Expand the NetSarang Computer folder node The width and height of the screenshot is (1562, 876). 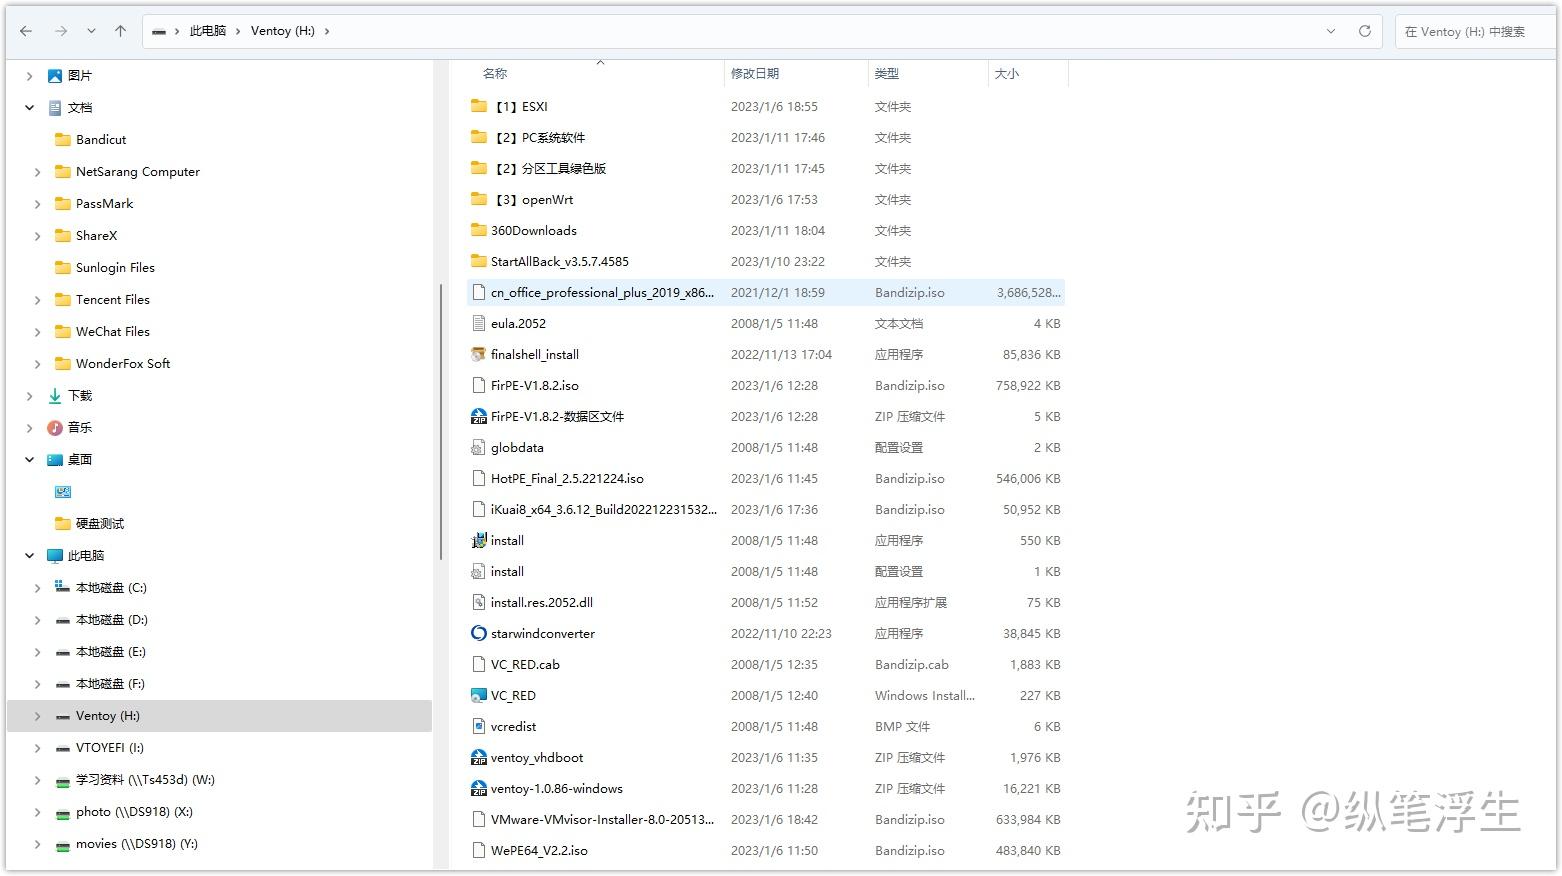coord(38,172)
